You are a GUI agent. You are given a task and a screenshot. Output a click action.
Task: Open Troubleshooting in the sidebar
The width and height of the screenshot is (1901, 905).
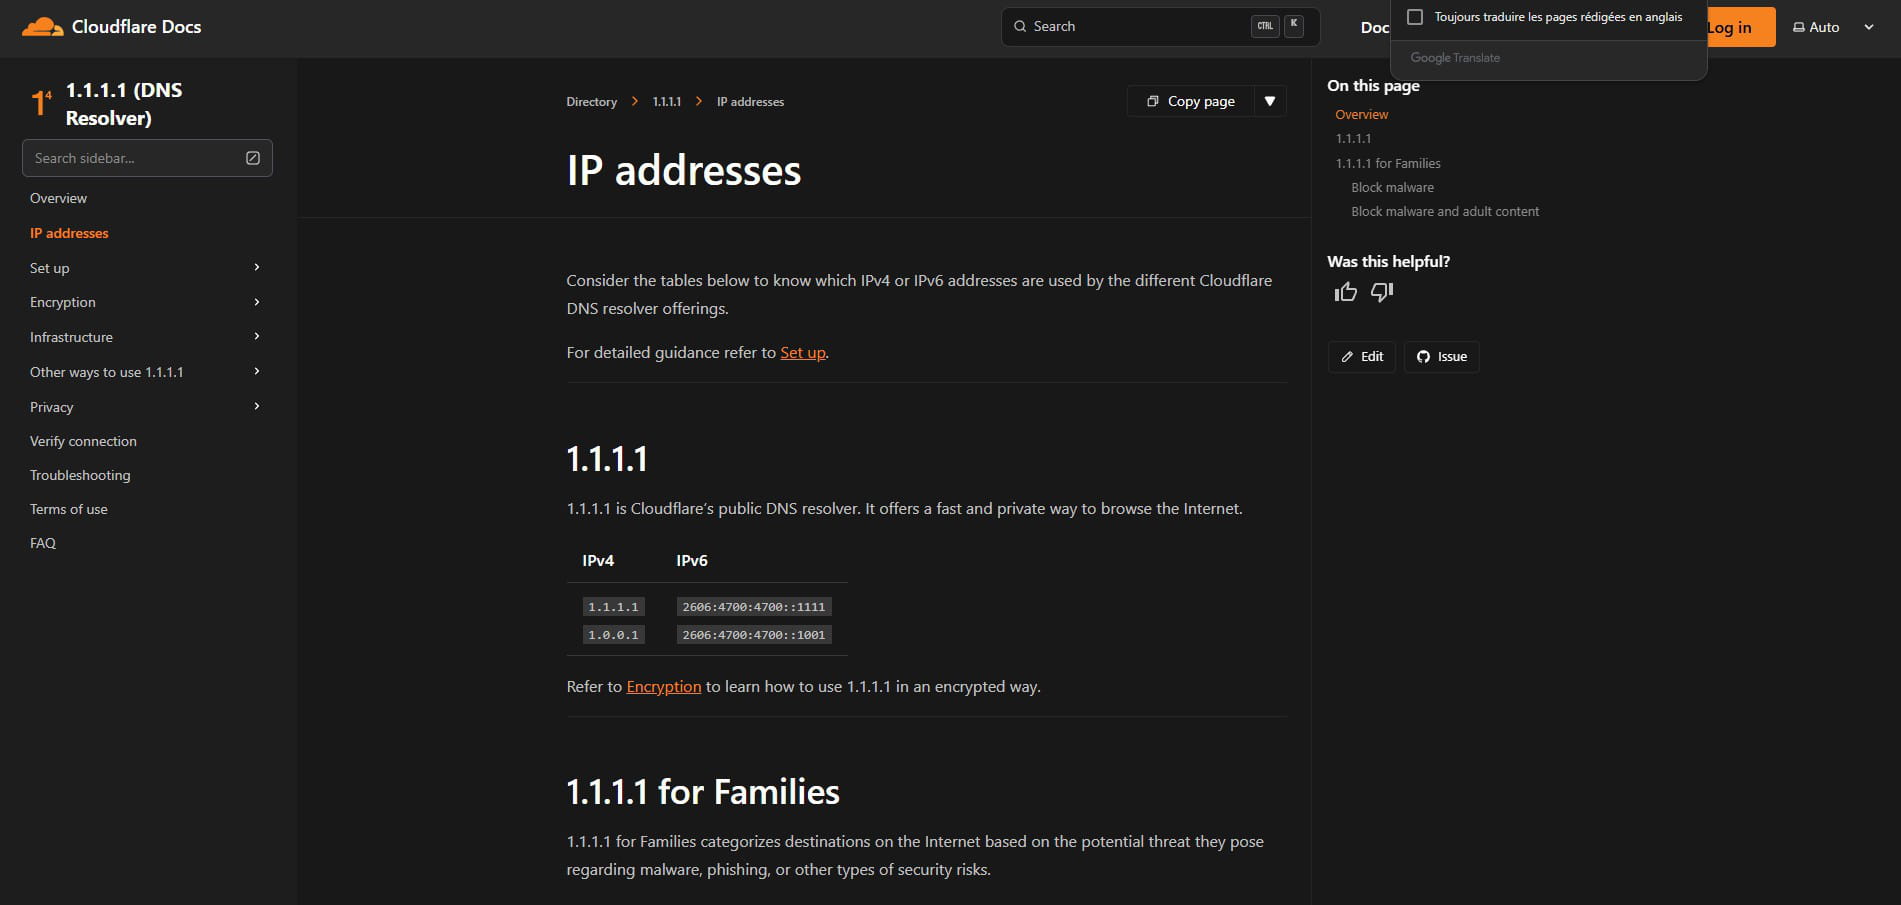80,475
